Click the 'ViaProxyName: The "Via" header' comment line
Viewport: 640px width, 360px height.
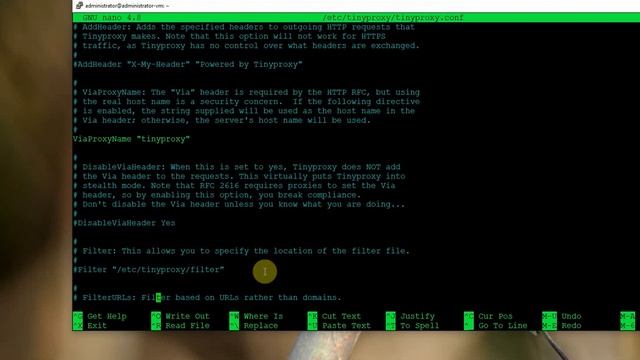(x=247, y=92)
